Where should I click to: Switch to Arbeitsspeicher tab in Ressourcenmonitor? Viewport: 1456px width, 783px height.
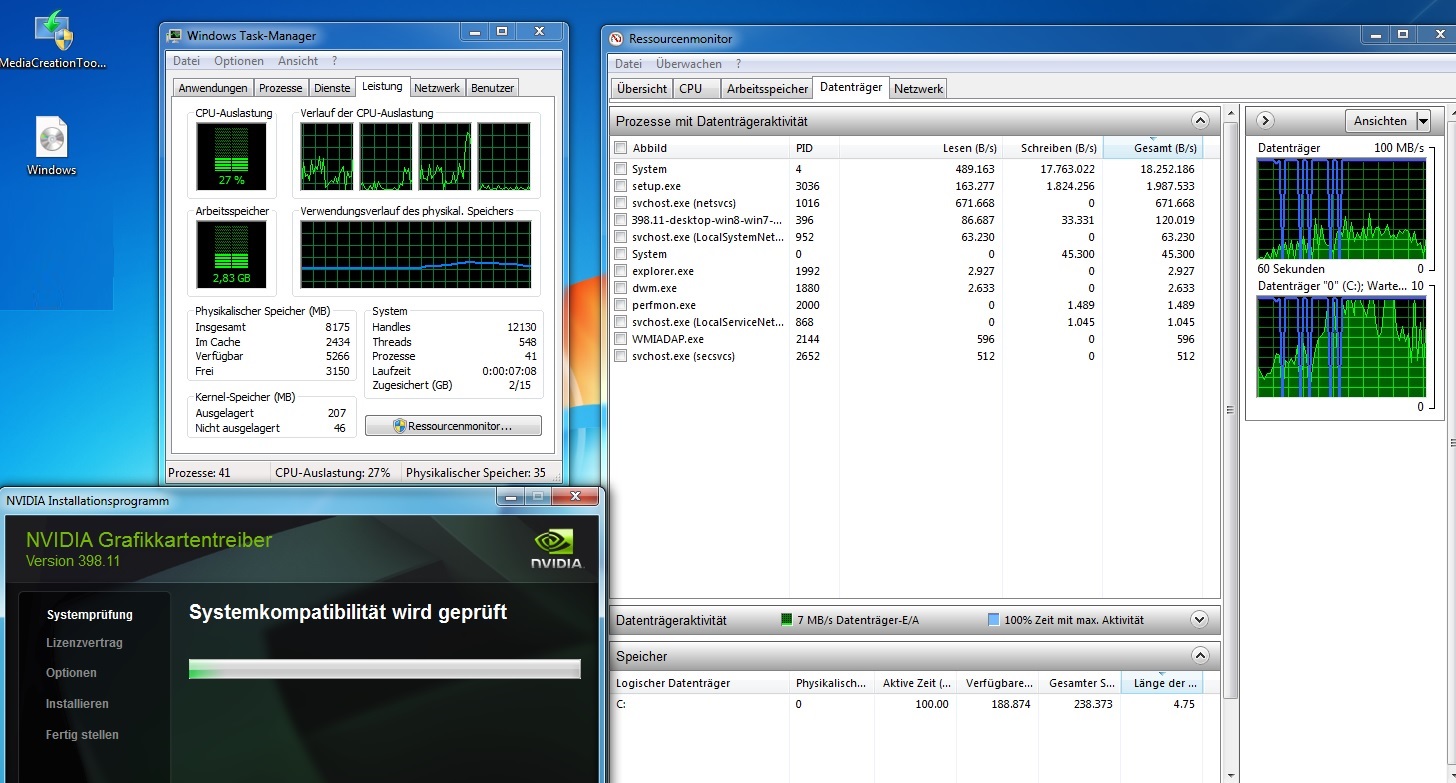coord(767,89)
